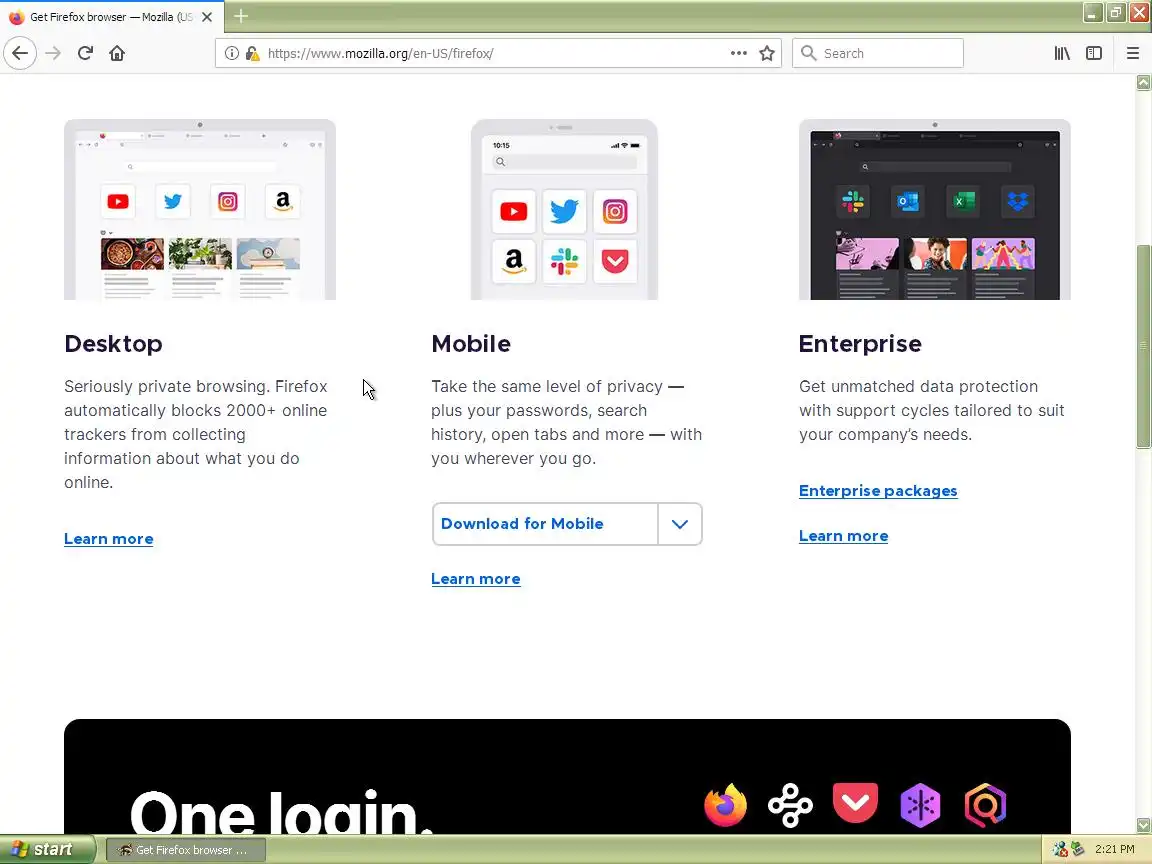
Task: Open Learn more under Mobile
Action: tap(475, 579)
